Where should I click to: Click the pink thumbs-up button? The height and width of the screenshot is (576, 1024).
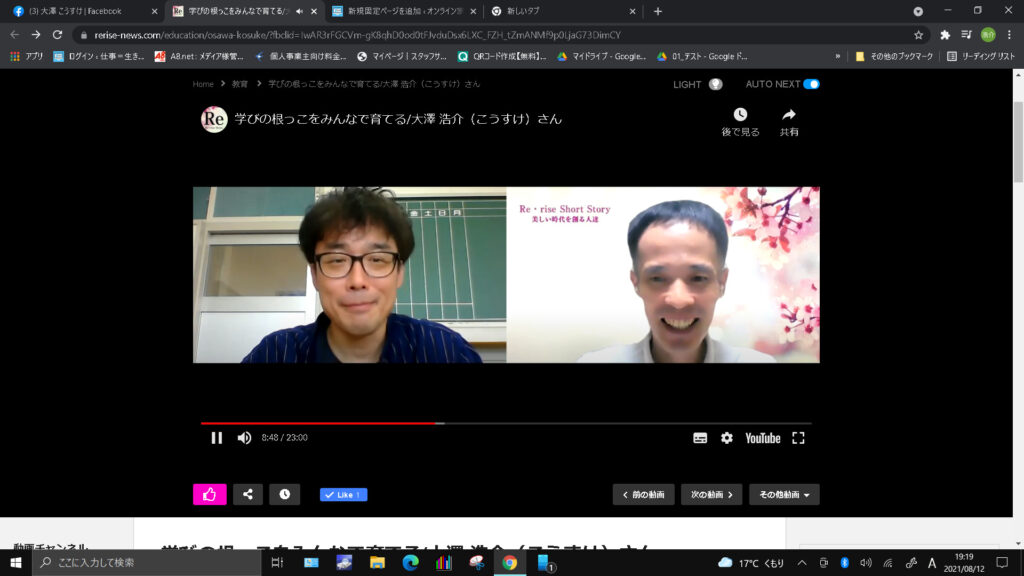[209, 494]
